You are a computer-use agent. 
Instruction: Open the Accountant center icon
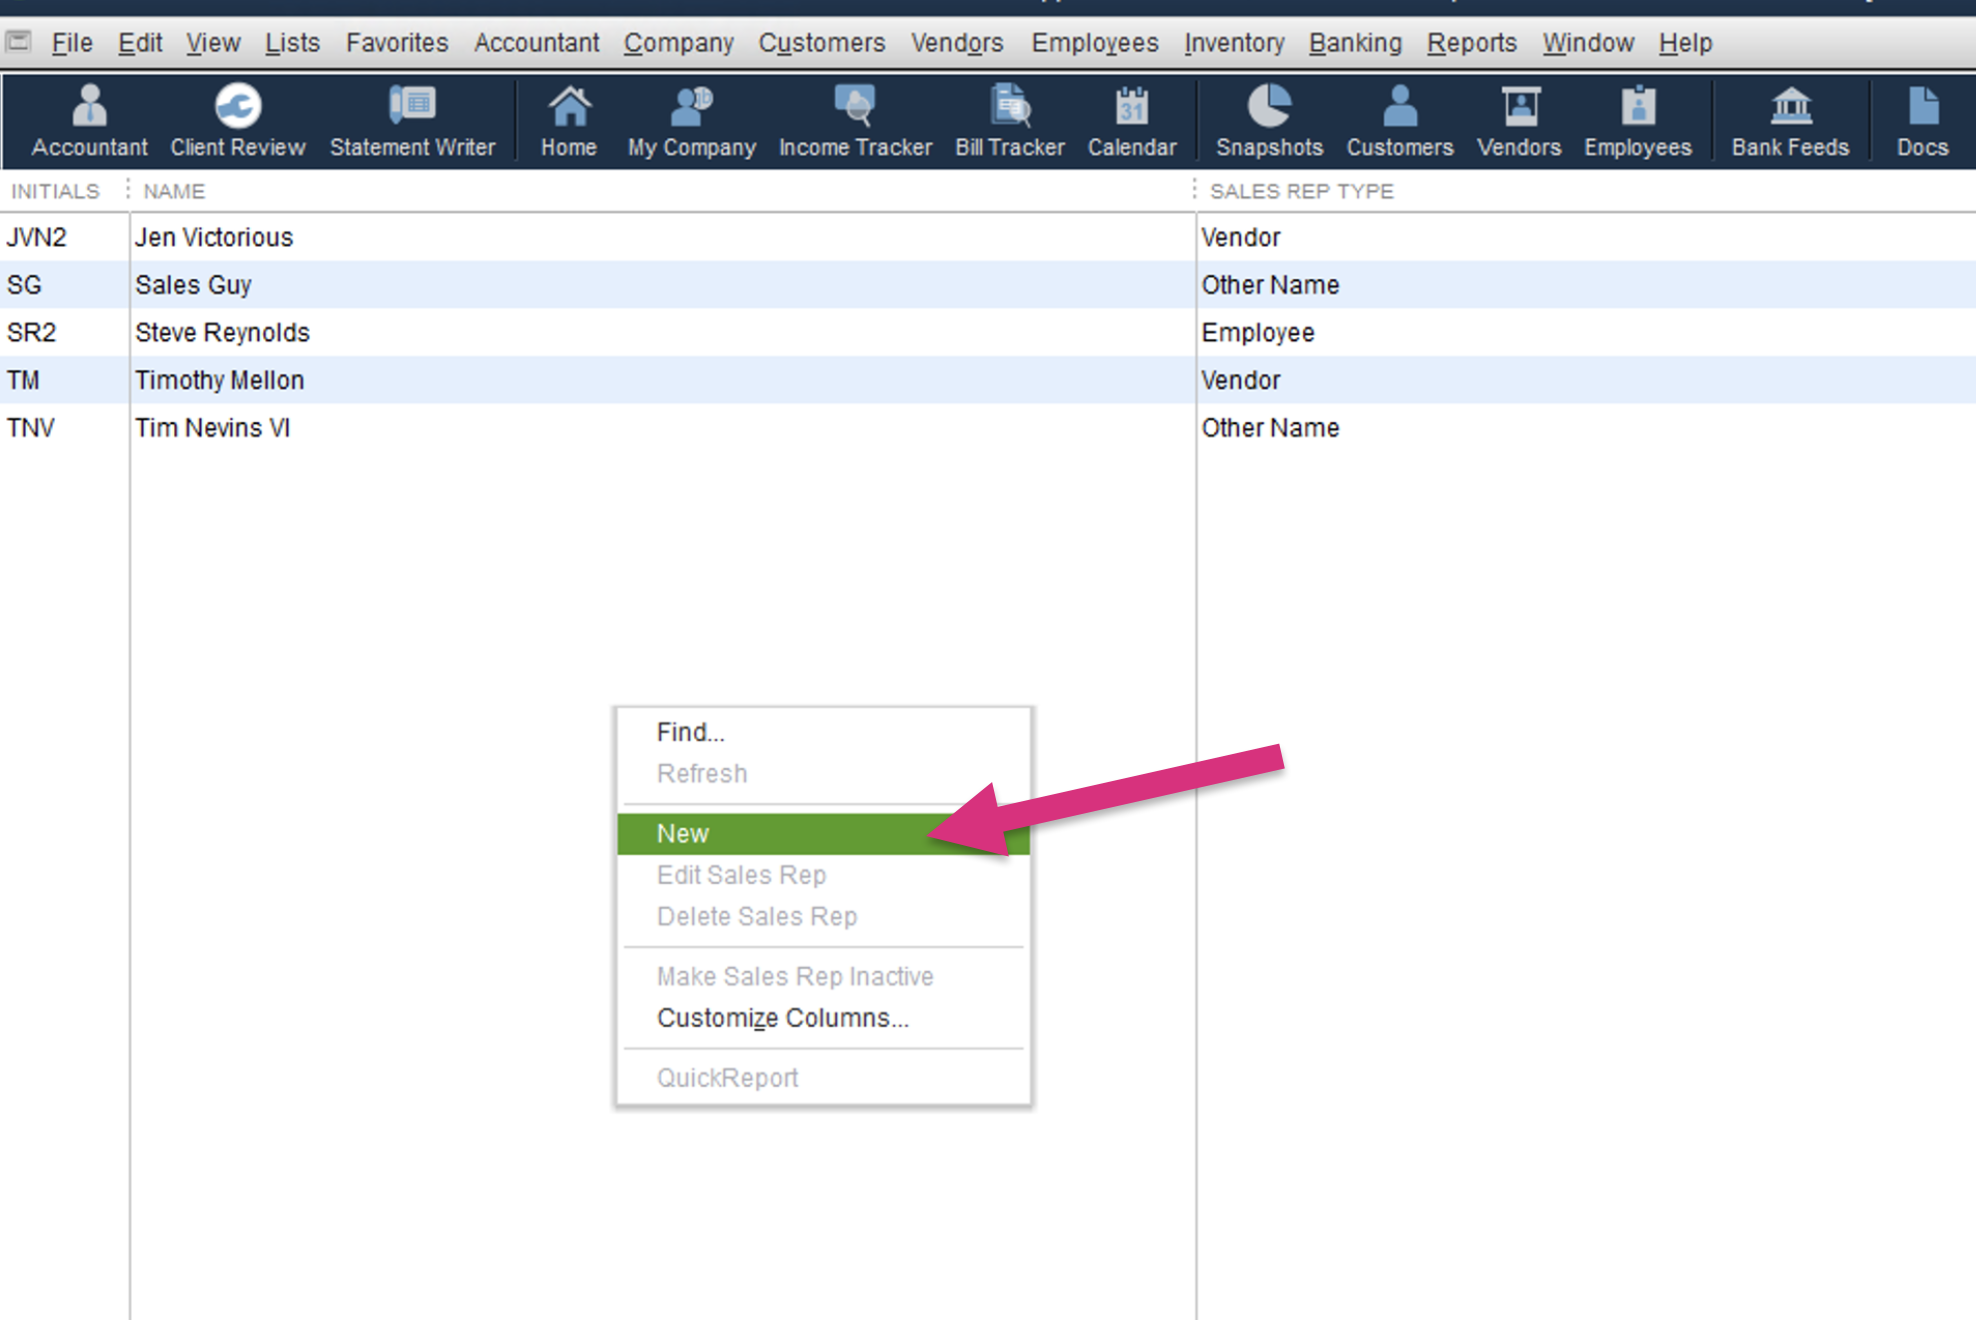pos(89,120)
